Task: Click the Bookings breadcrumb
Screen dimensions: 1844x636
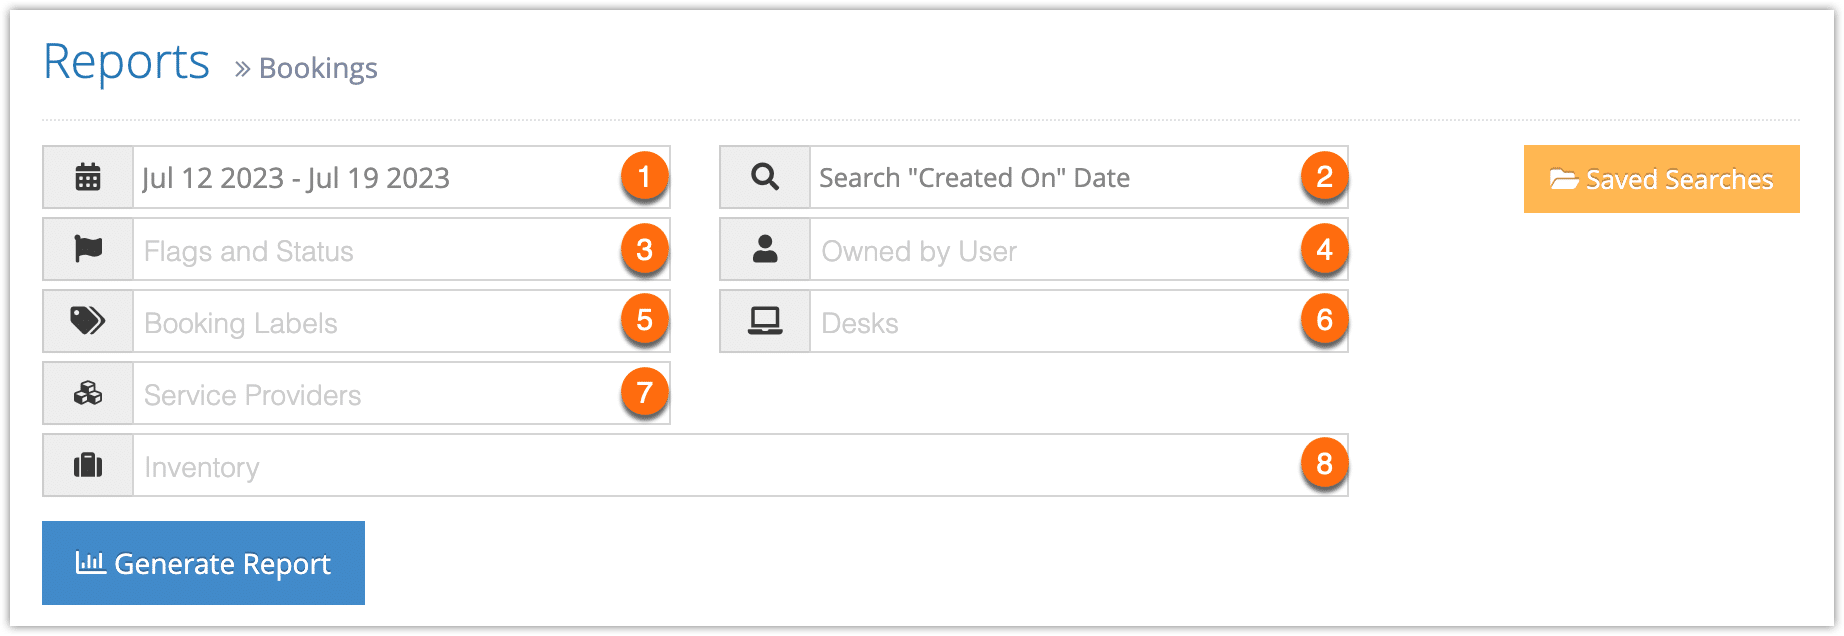Action: [318, 68]
